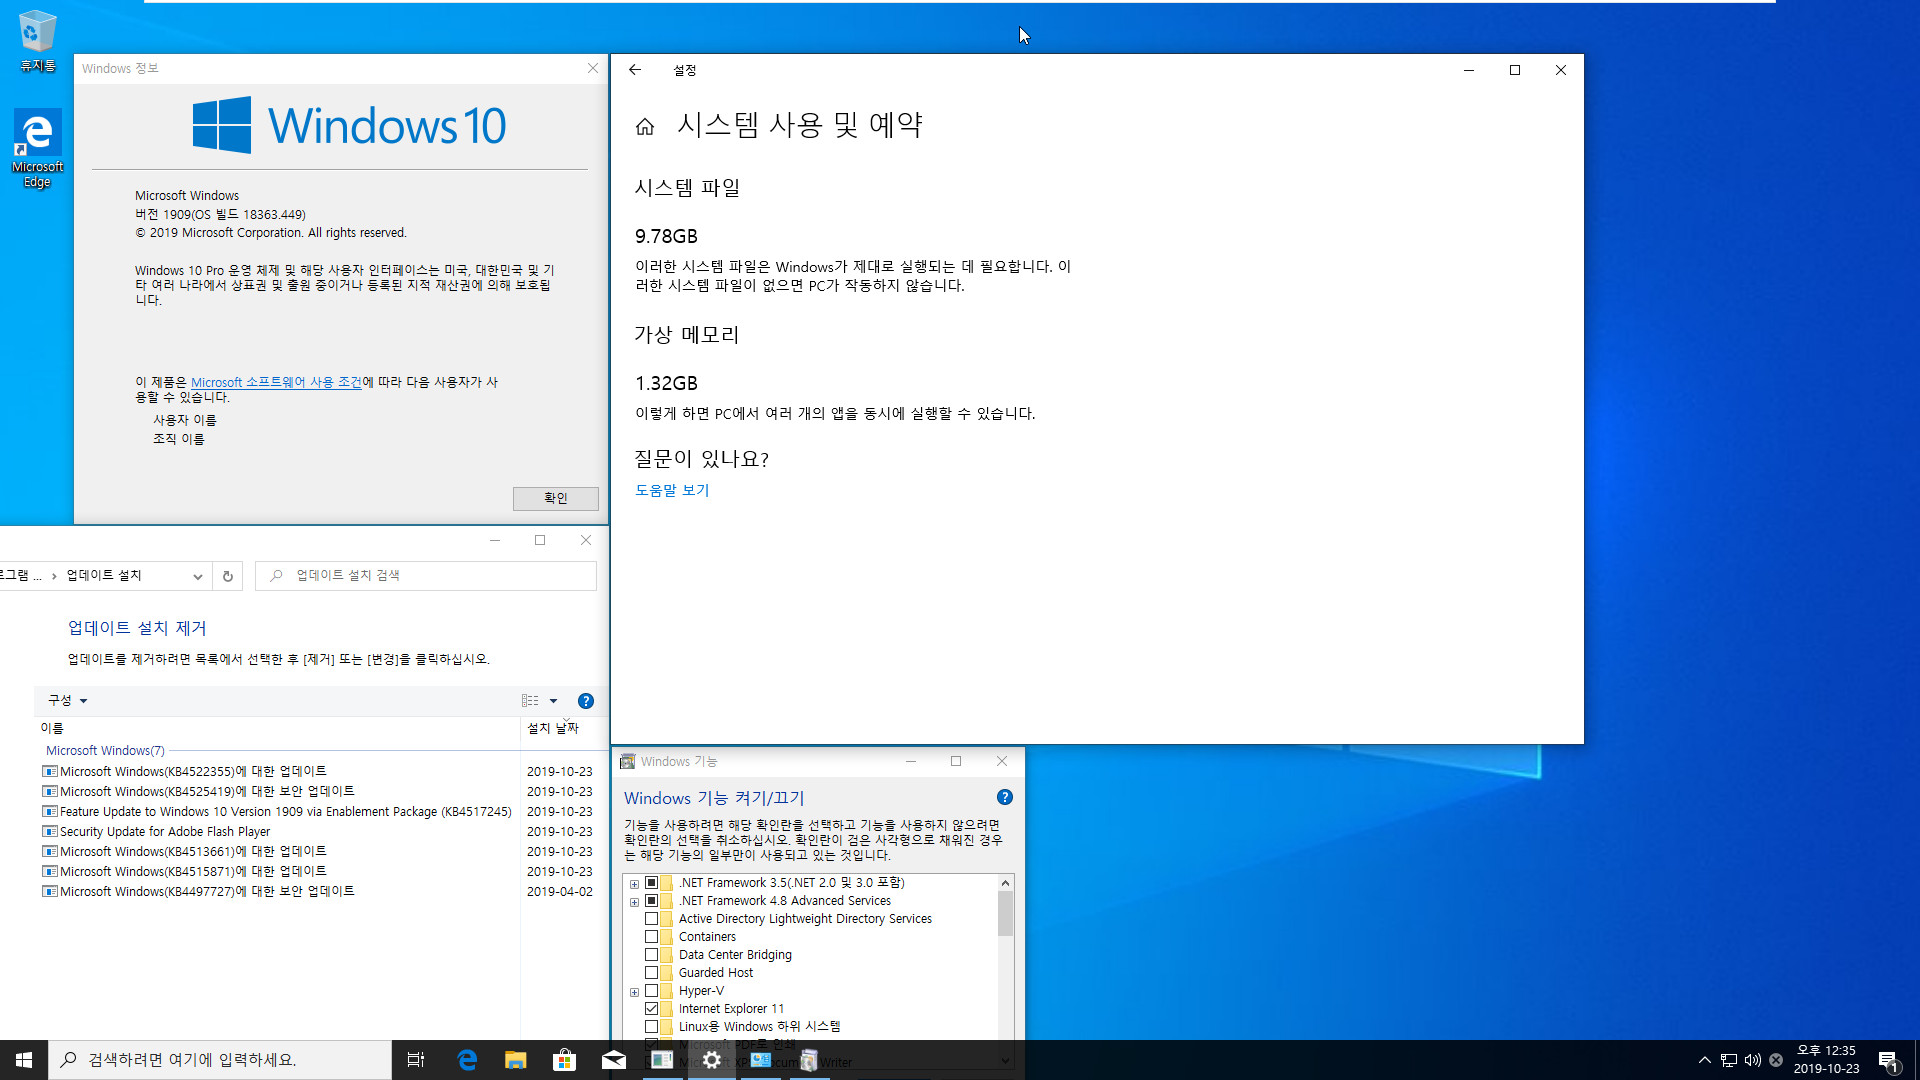
Task: Refresh the installed updates address bar
Action: [x=228, y=576]
